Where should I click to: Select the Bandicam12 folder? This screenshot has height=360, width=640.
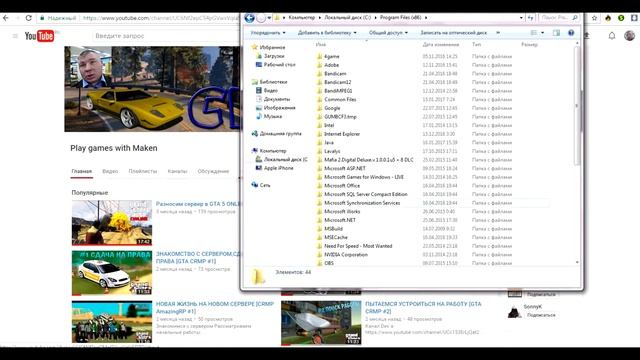click(x=338, y=82)
